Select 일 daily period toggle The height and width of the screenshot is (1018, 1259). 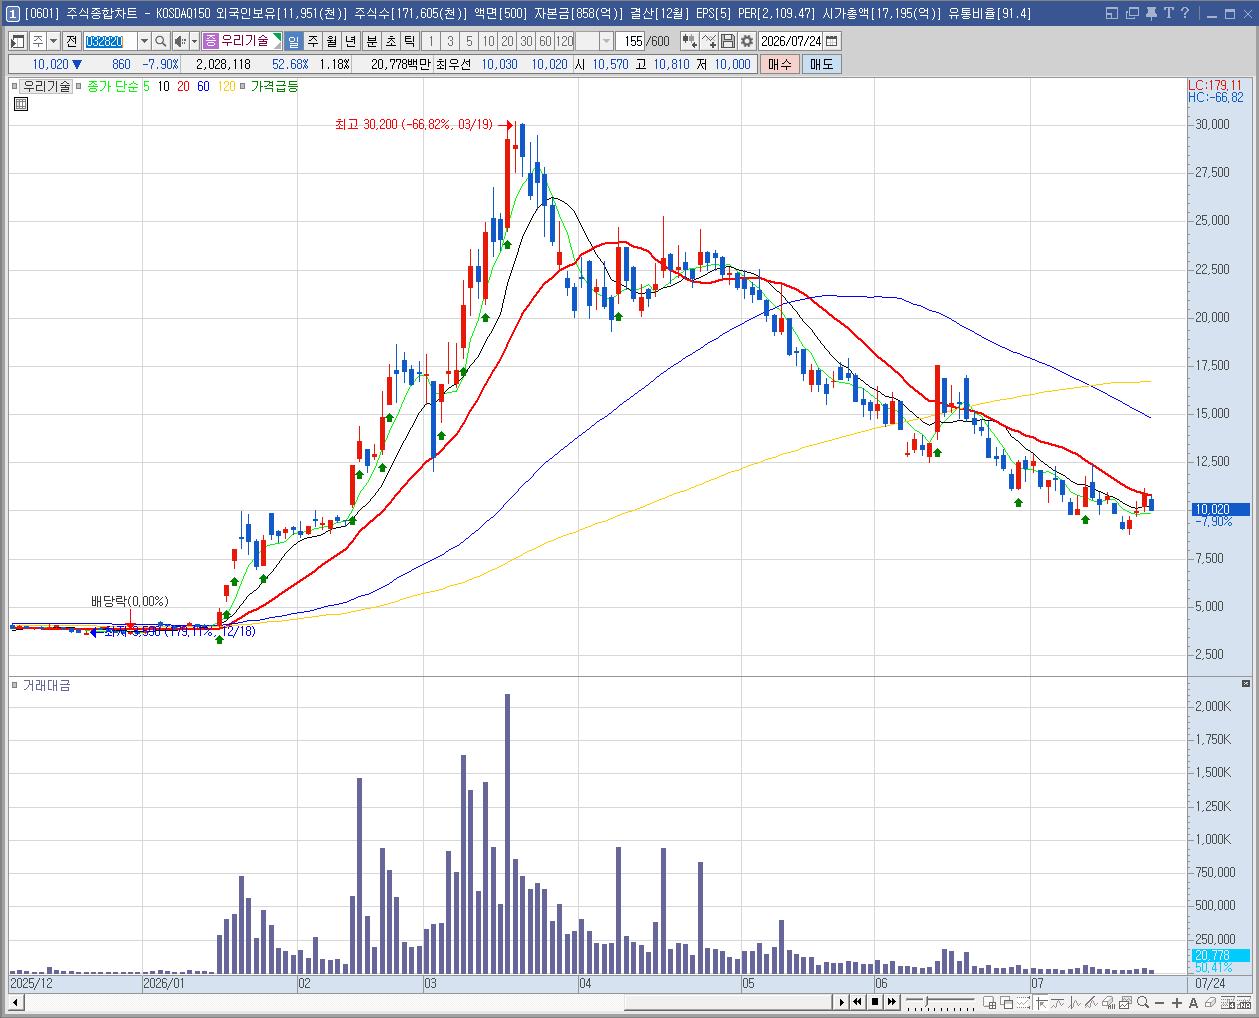coord(293,41)
